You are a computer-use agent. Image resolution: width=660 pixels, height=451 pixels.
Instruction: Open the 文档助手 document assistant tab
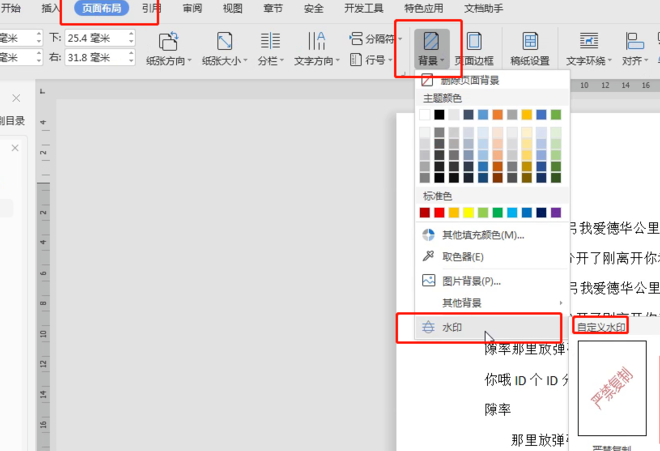[x=483, y=8]
